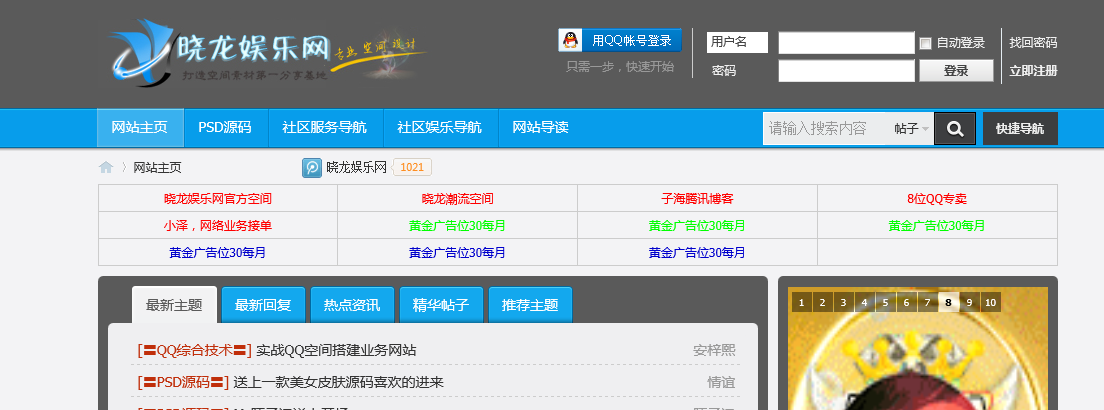Show slide 1 in the slideshow

tap(801, 302)
